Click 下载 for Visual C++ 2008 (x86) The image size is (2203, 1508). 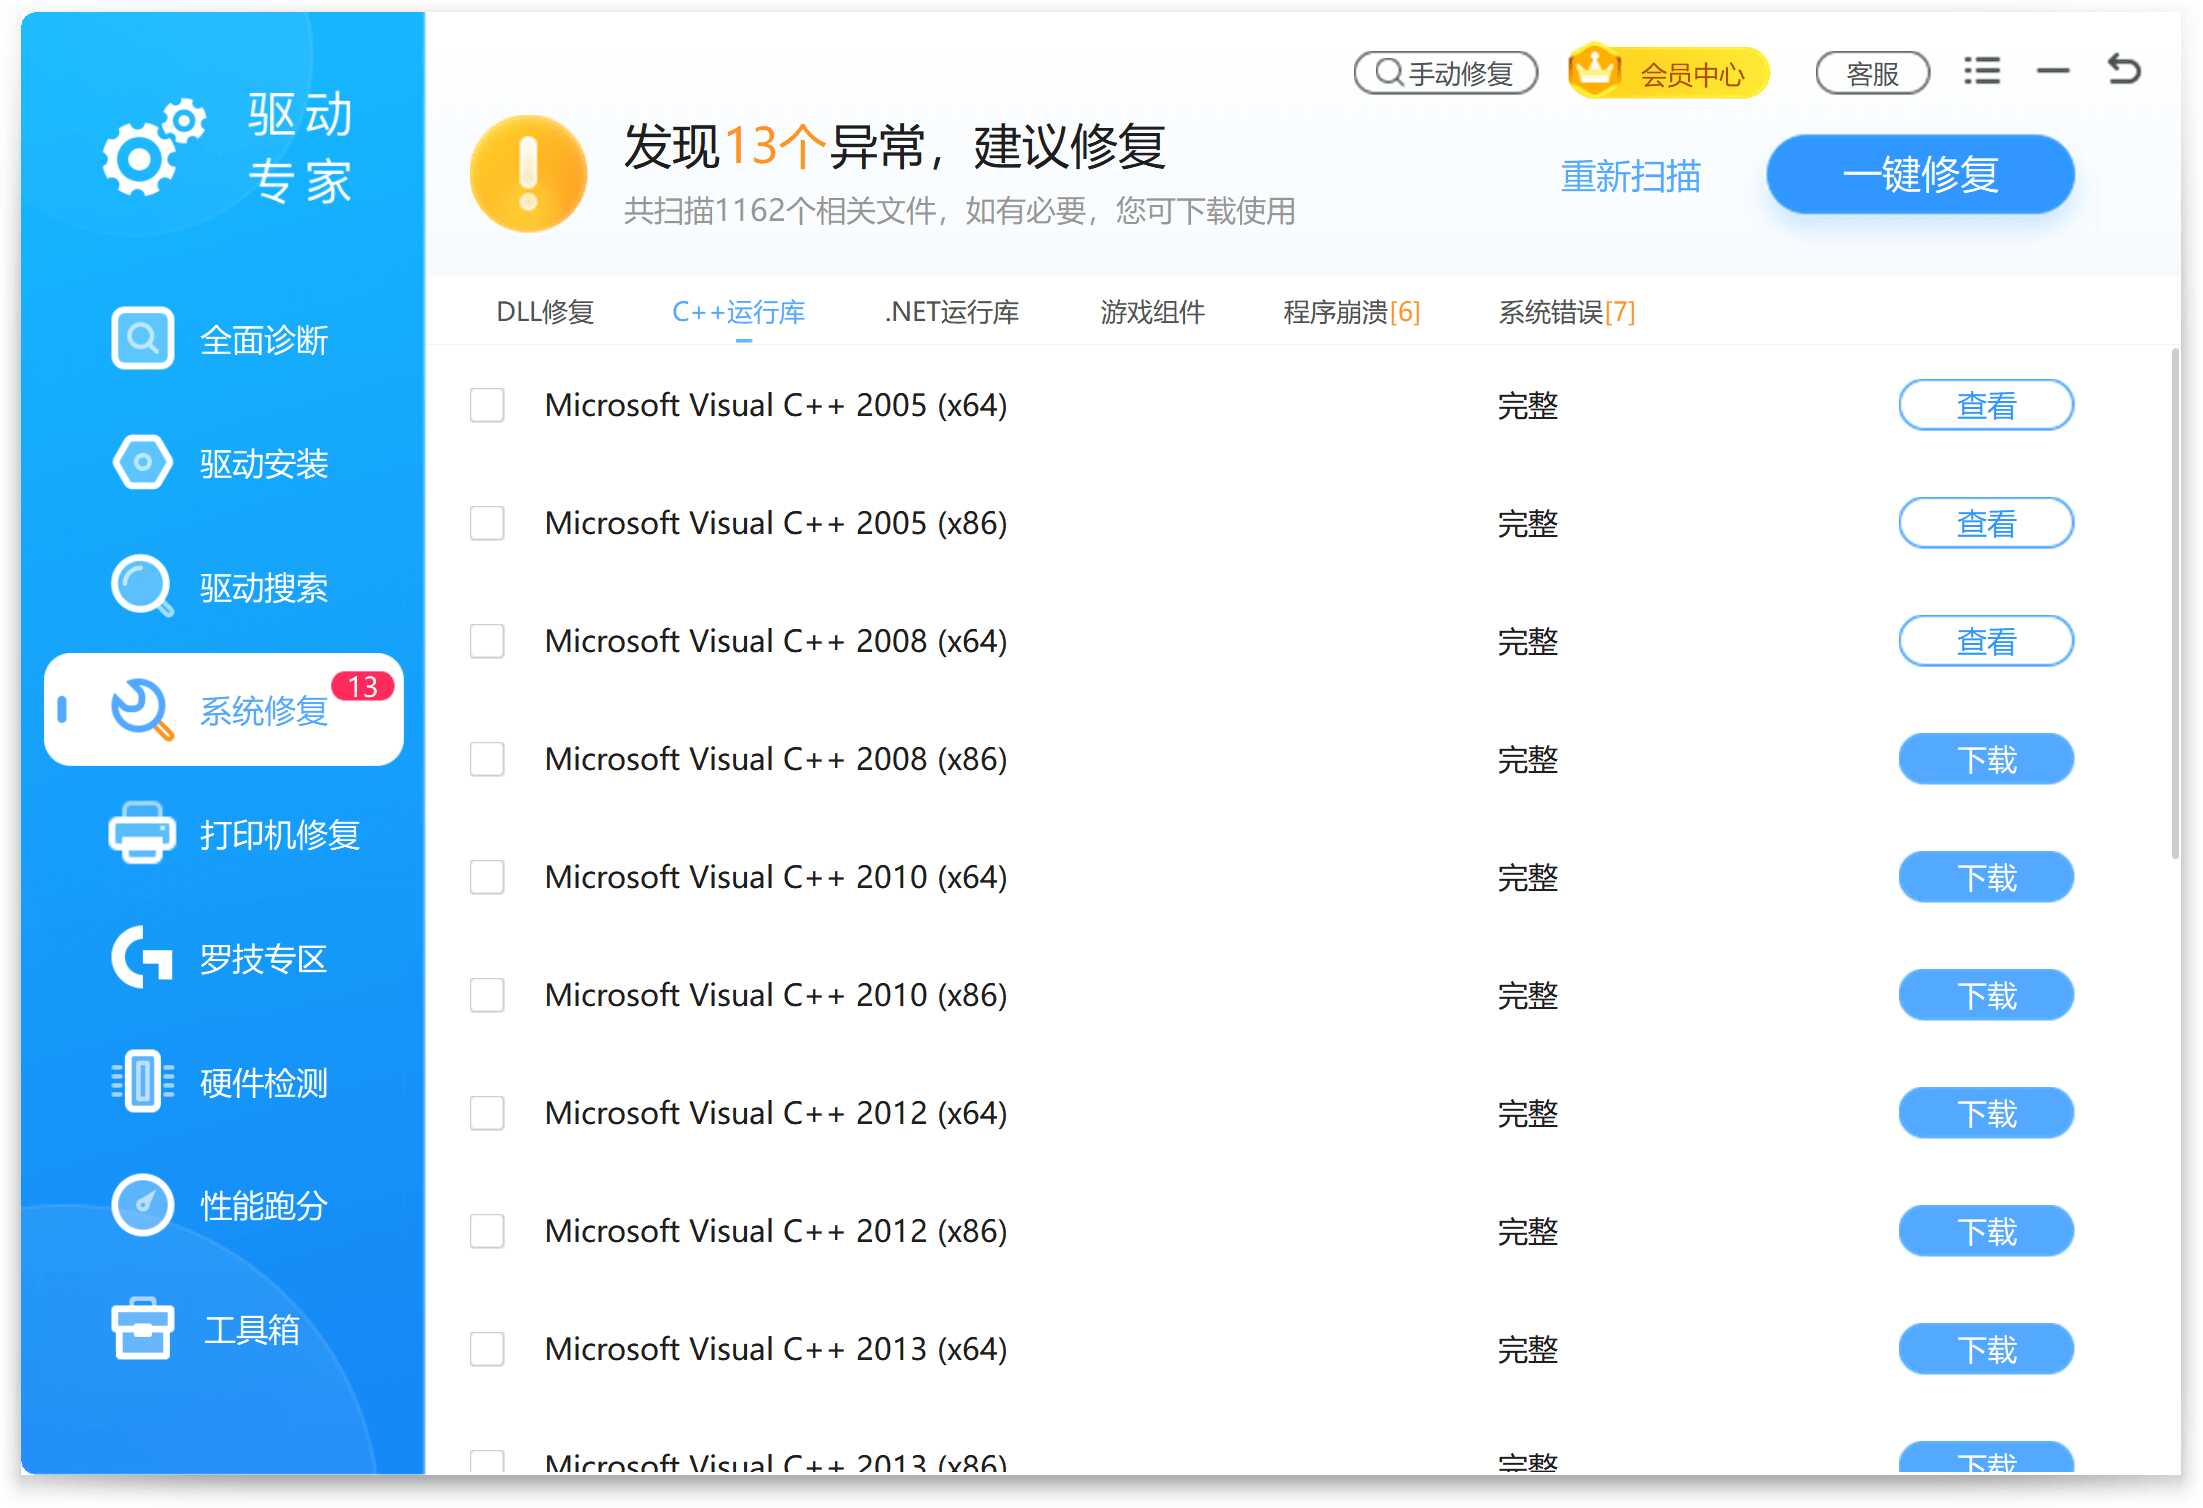click(x=1986, y=759)
